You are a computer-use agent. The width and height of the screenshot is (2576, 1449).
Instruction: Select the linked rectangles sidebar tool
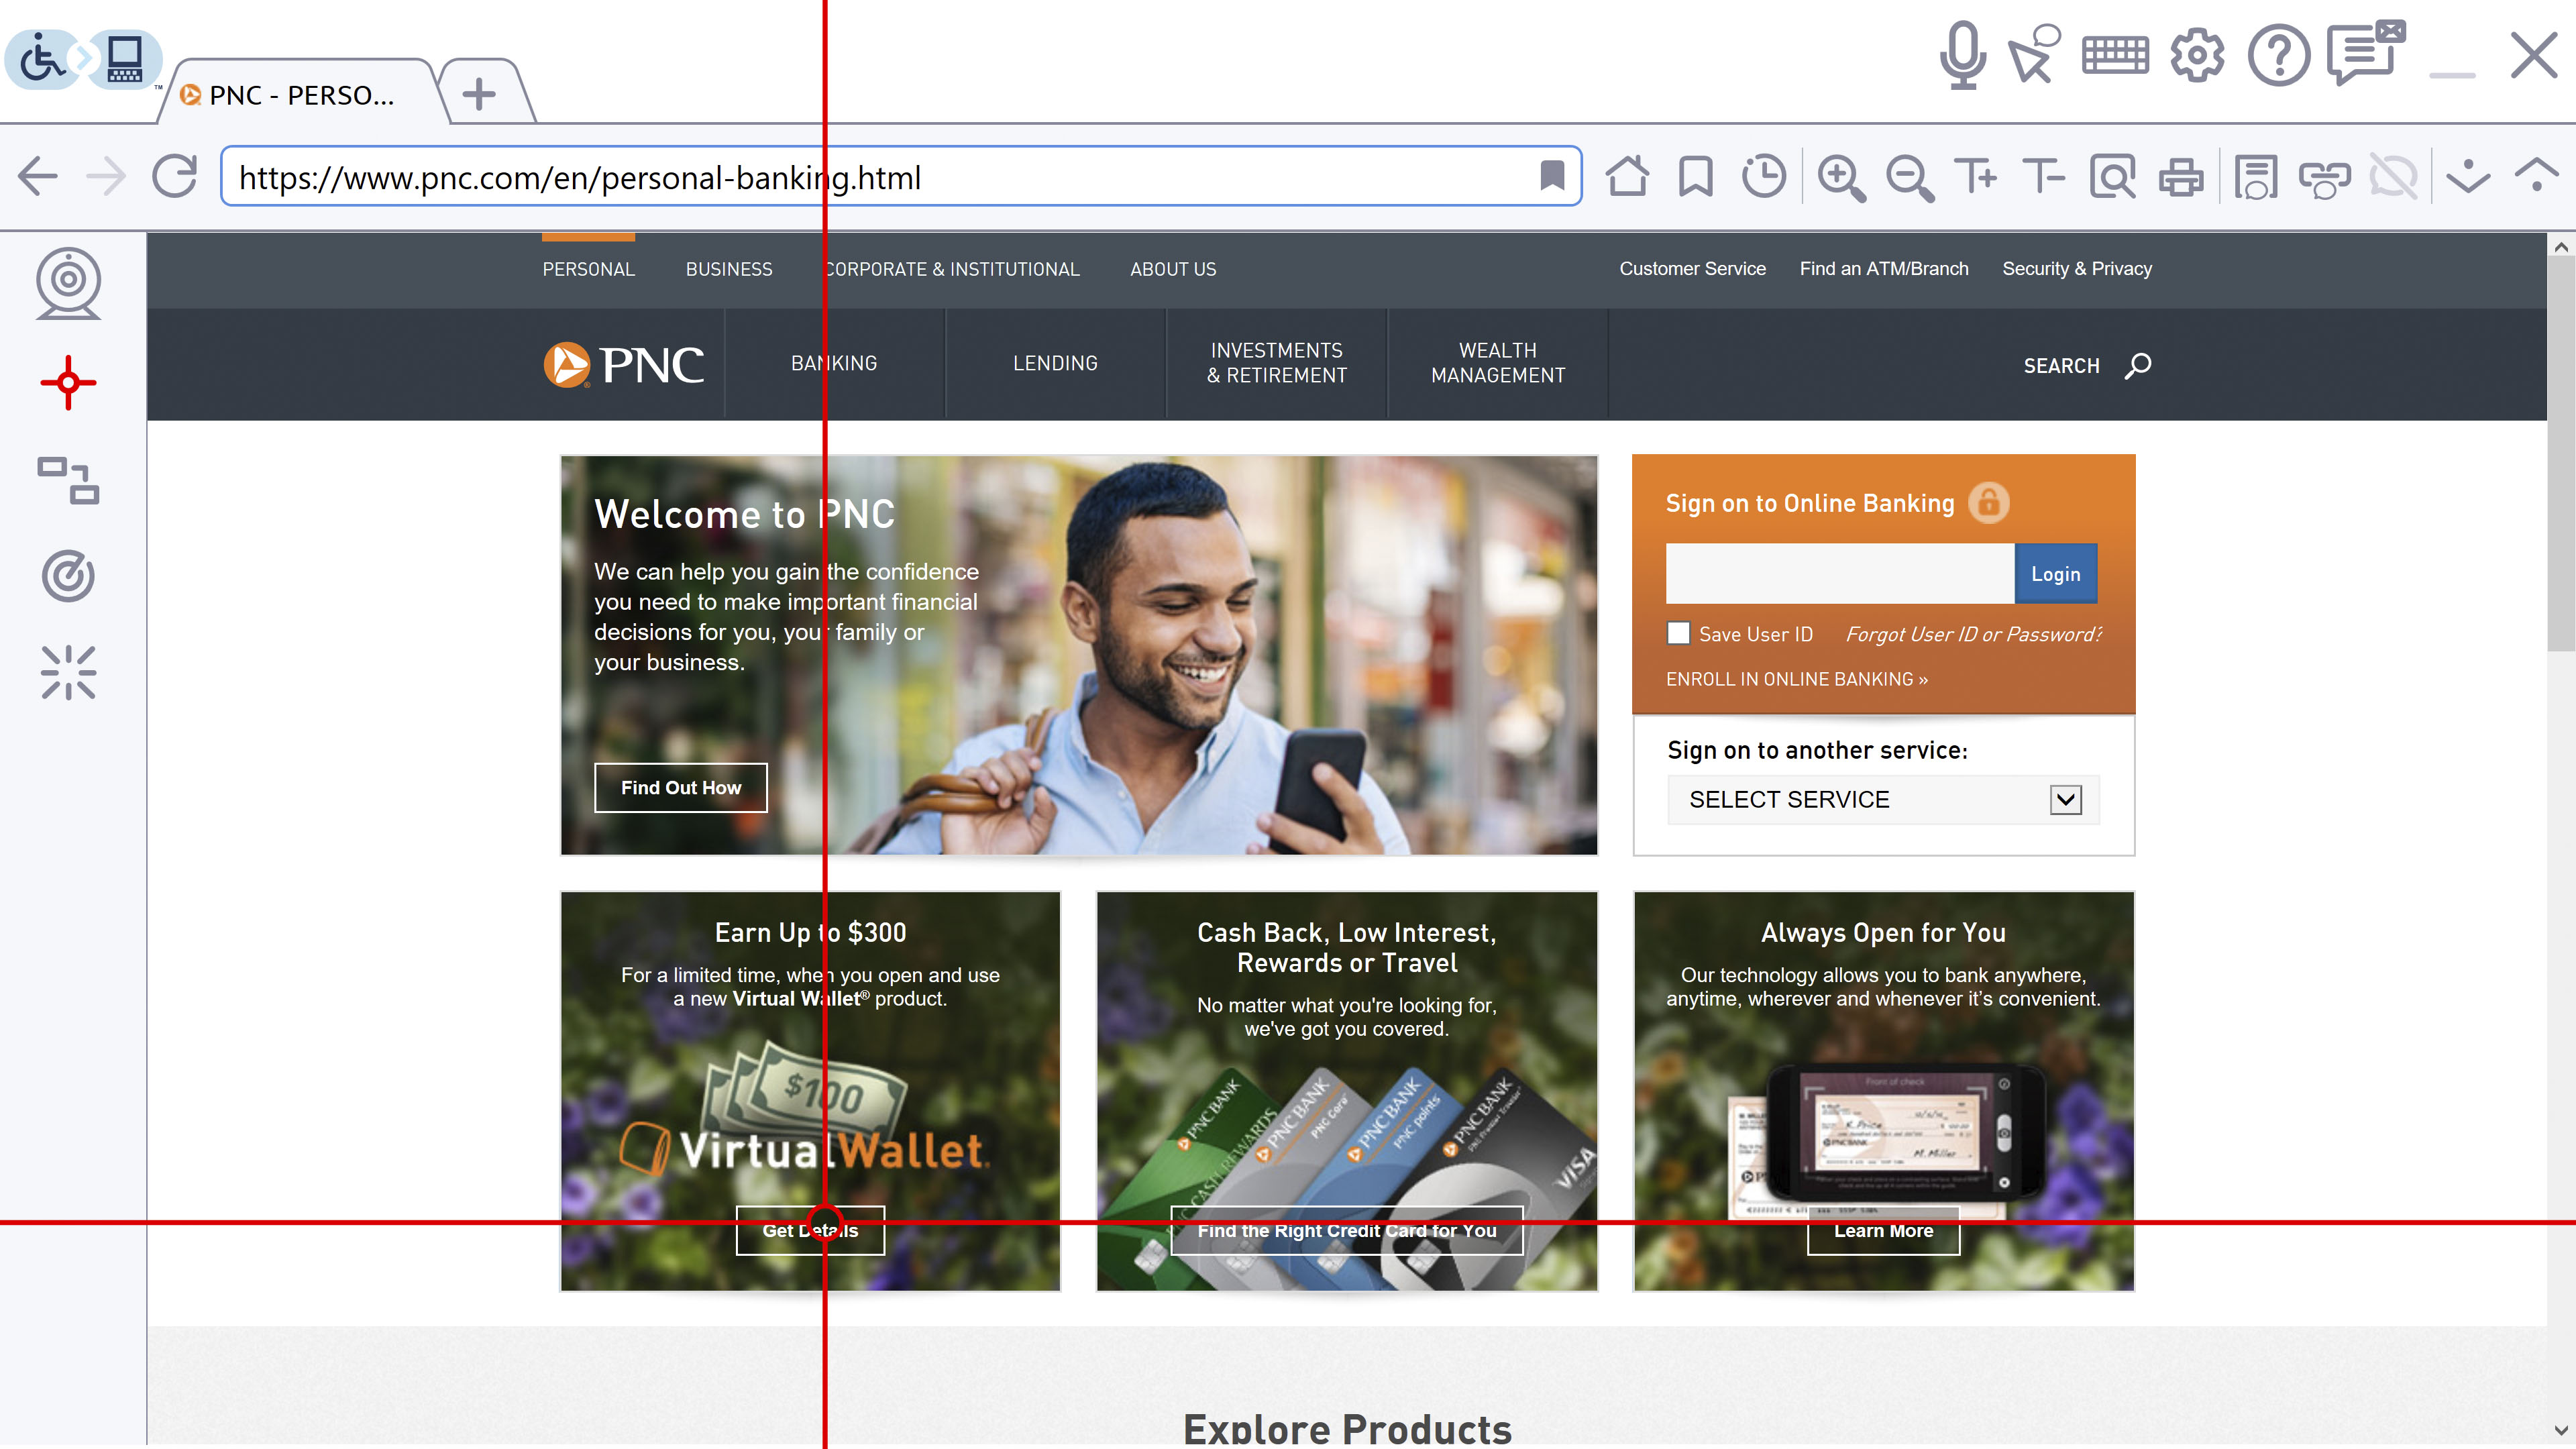[68, 480]
